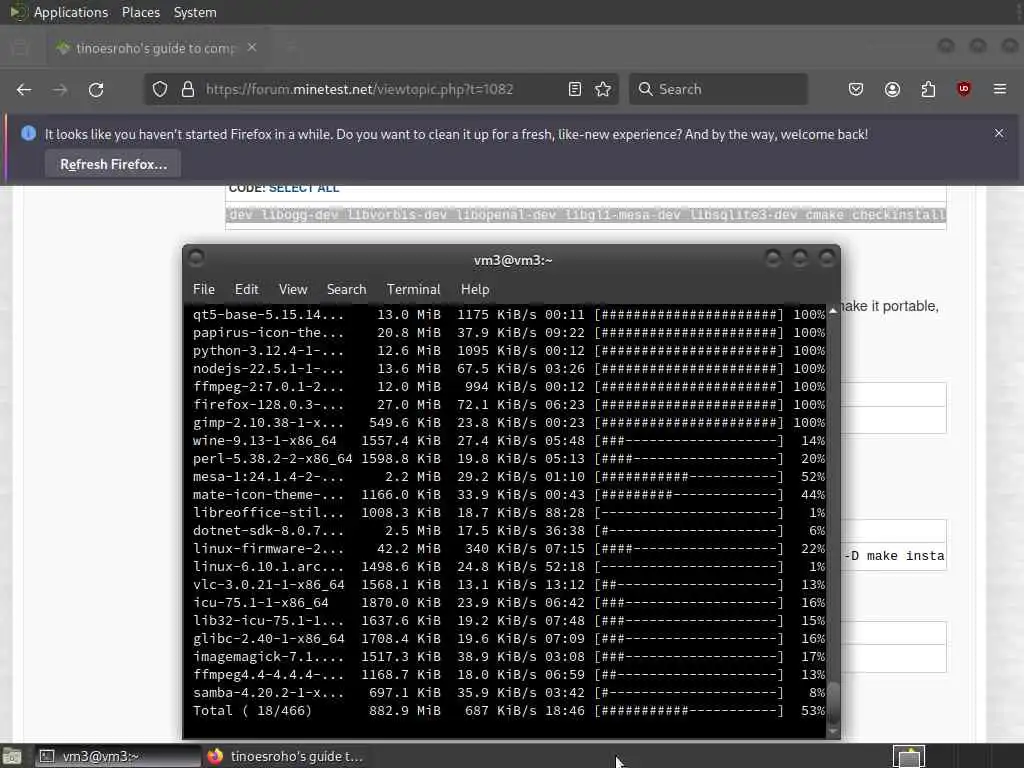Image resolution: width=1024 pixels, height=768 pixels.
Task: Open the uBlock Origin extension icon
Action: coord(964,89)
